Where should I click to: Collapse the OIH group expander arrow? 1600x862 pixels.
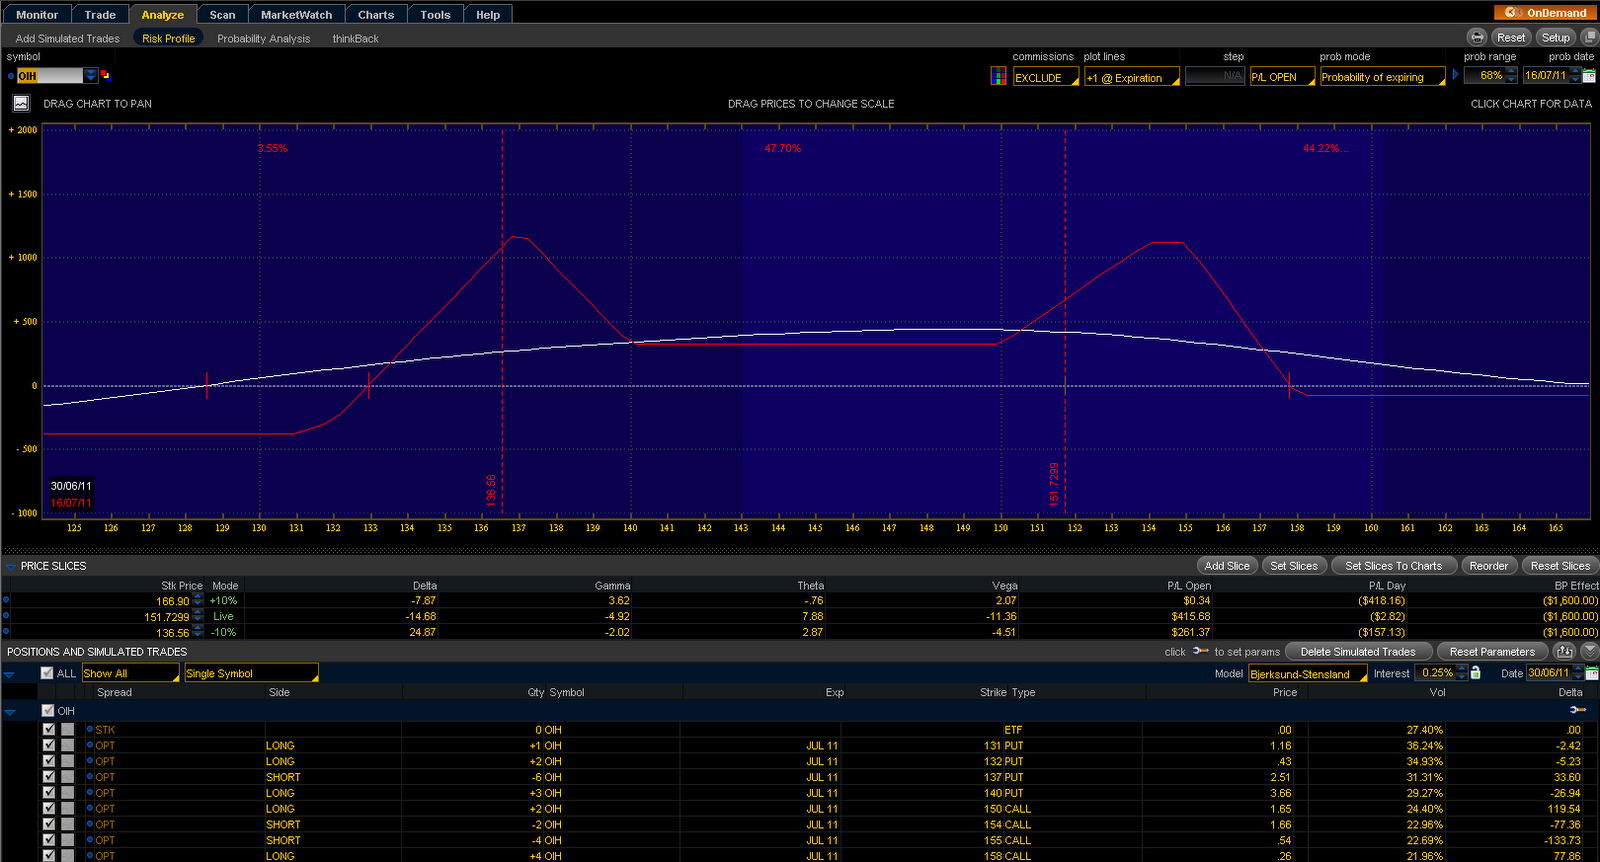tap(10, 712)
